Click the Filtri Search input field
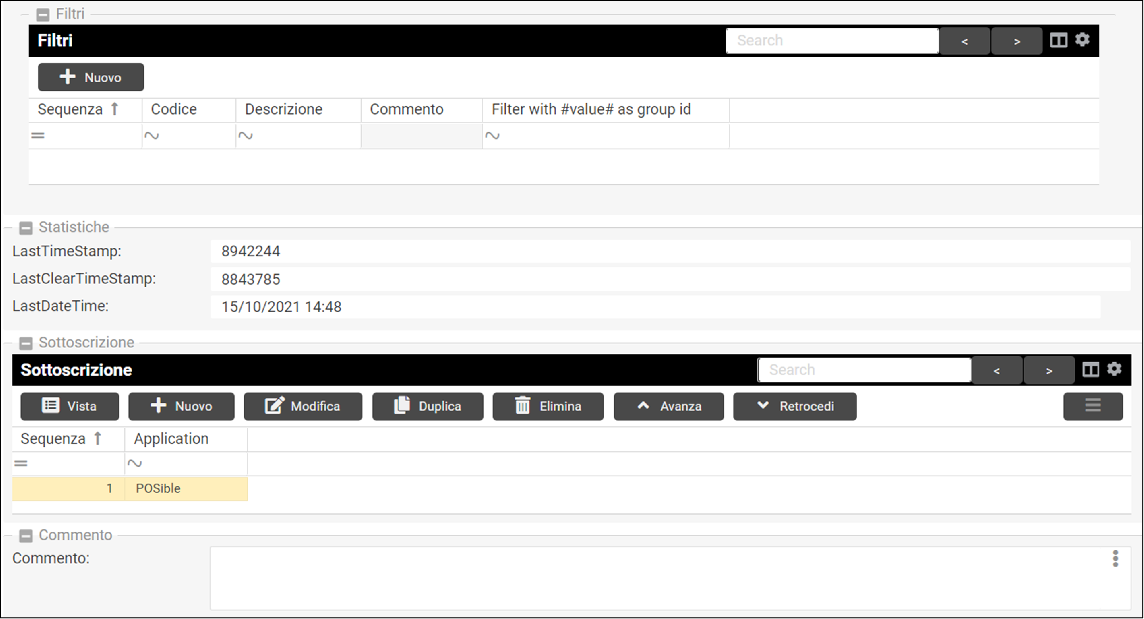Image resolution: width=1144 pixels, height=619 pixels. tap(831, 41)
